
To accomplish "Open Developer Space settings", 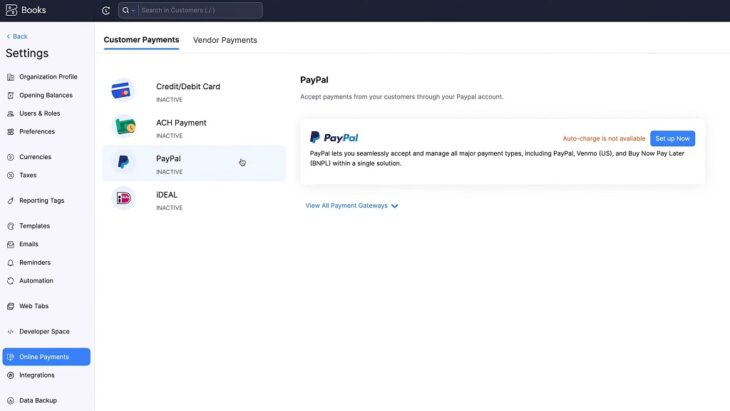I will click(x=46, y=332).
